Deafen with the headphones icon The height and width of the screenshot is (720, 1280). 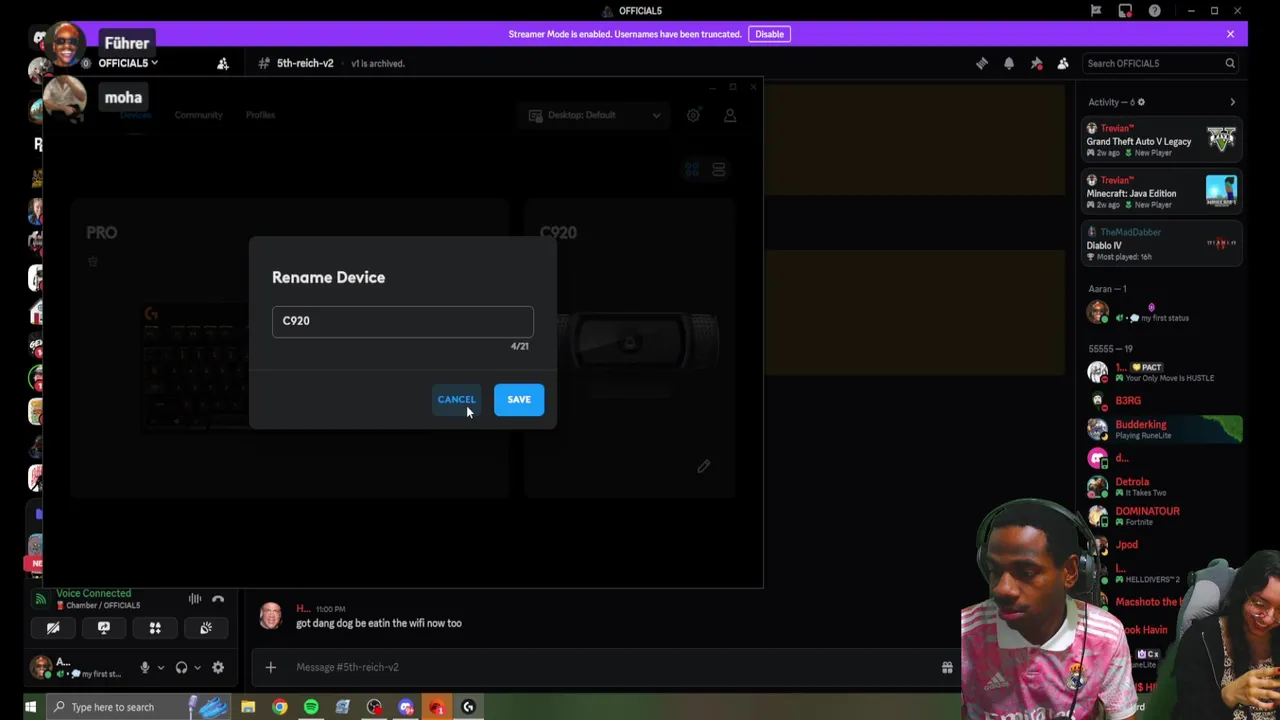click(181, 667)
